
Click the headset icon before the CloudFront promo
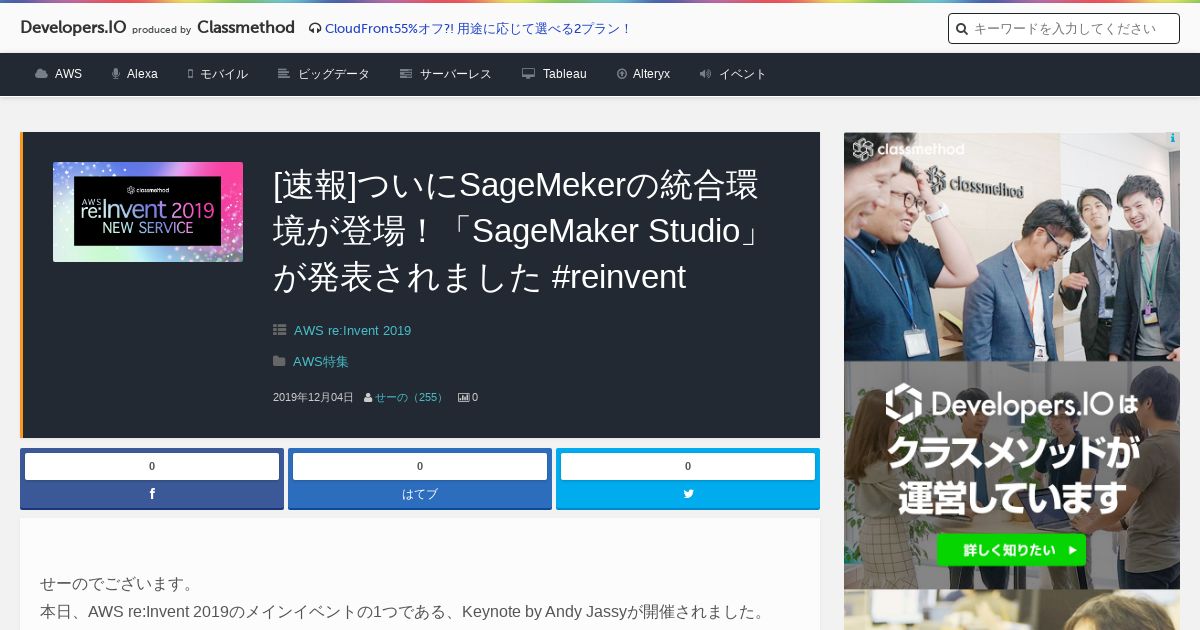click(315, 29)
